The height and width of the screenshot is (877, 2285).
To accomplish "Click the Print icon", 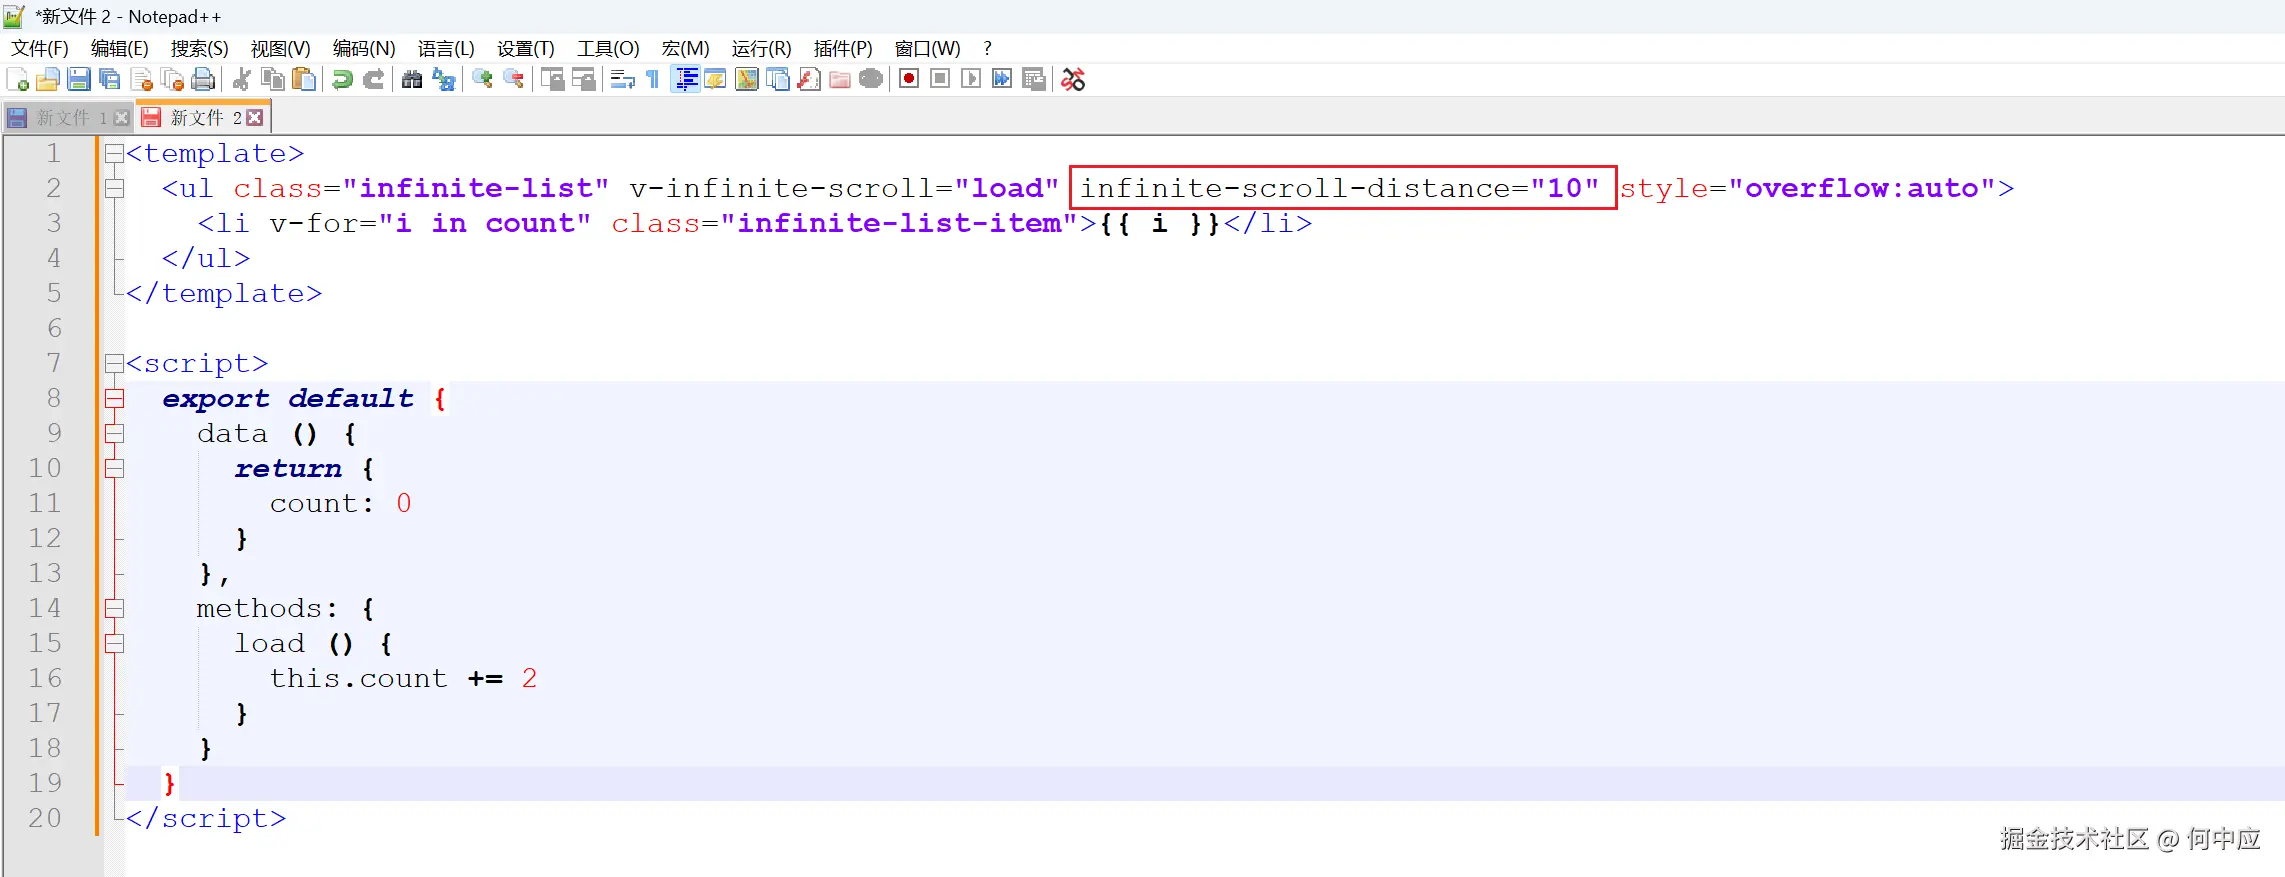I will point(203,80).
